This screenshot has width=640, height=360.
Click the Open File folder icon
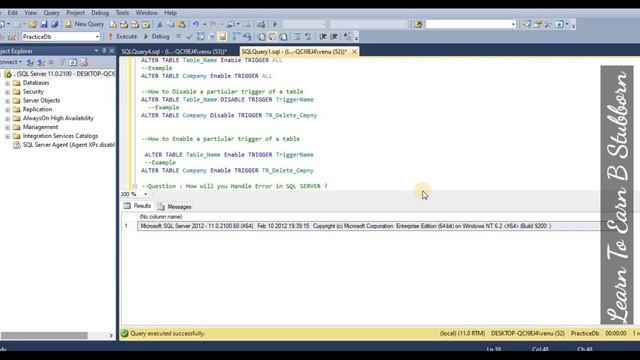point(33,24)
